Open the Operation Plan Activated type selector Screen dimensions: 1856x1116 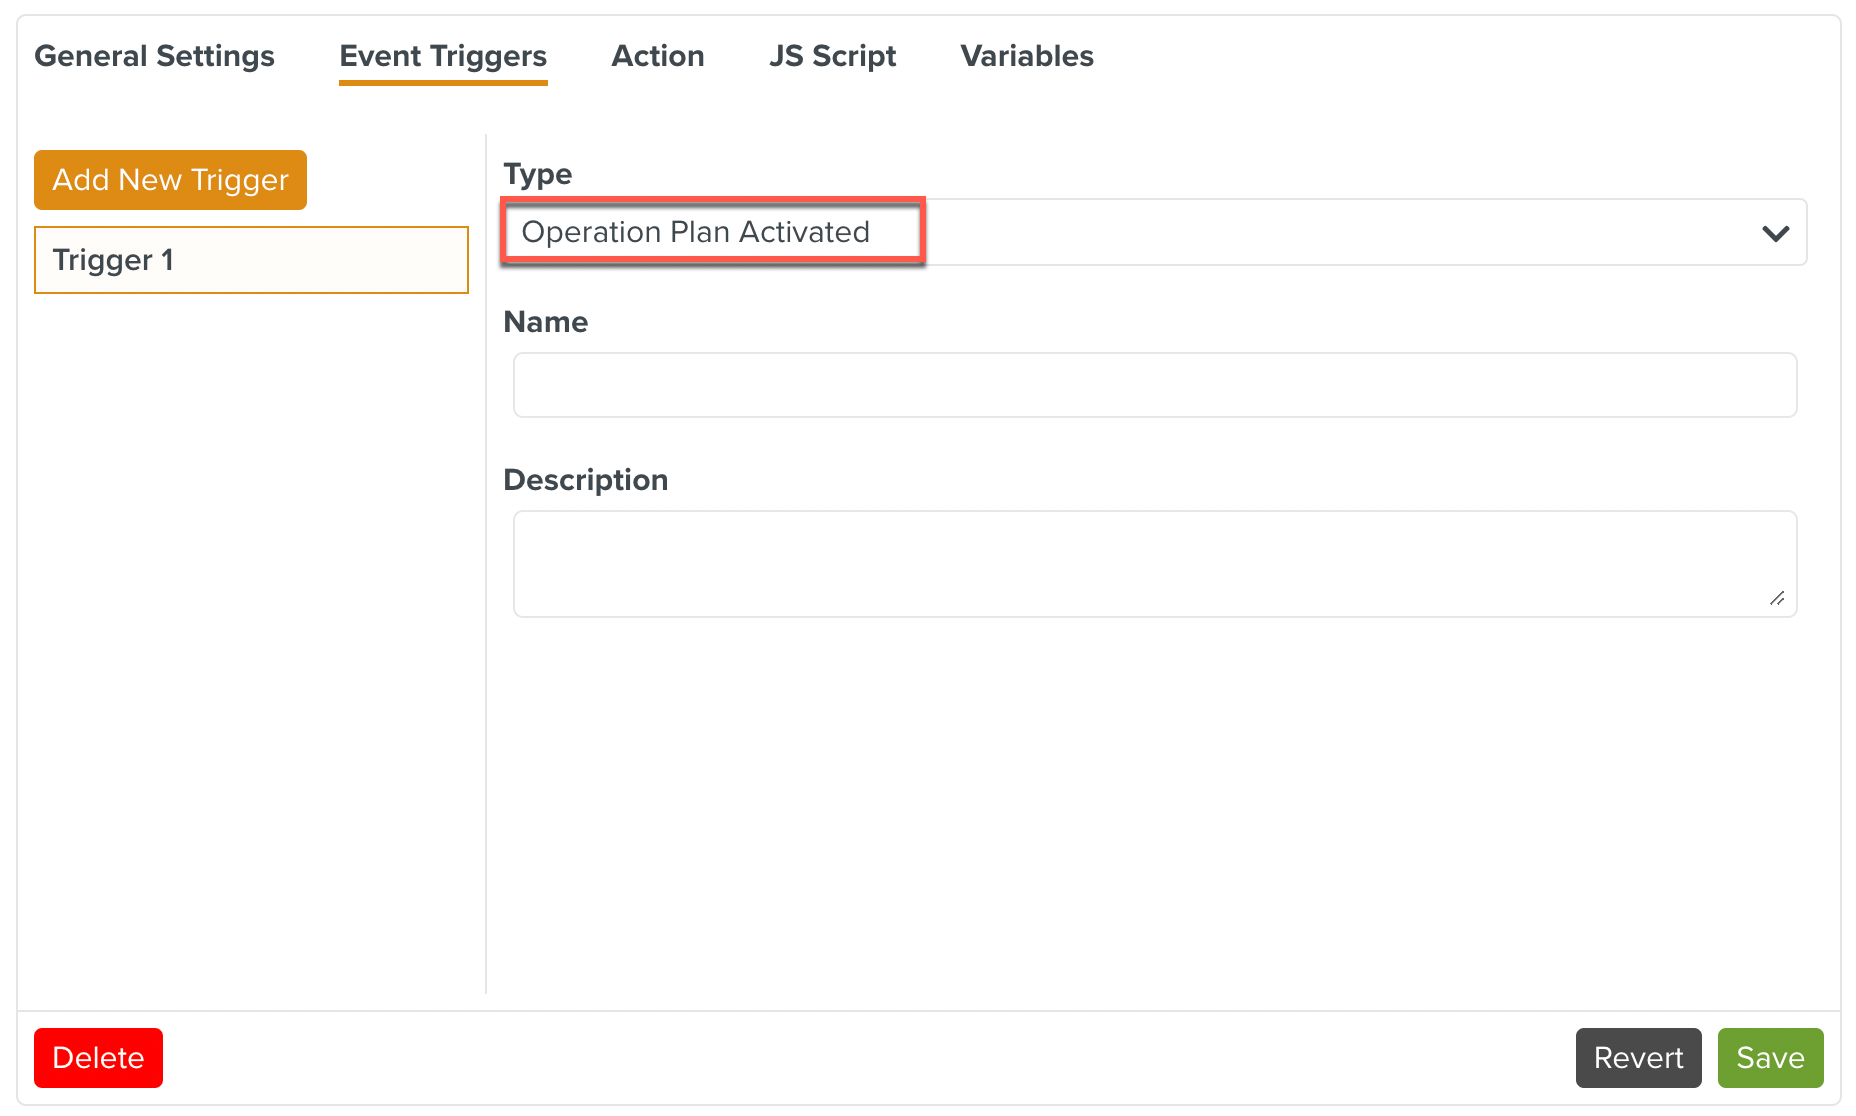click(x=711, y=232)
